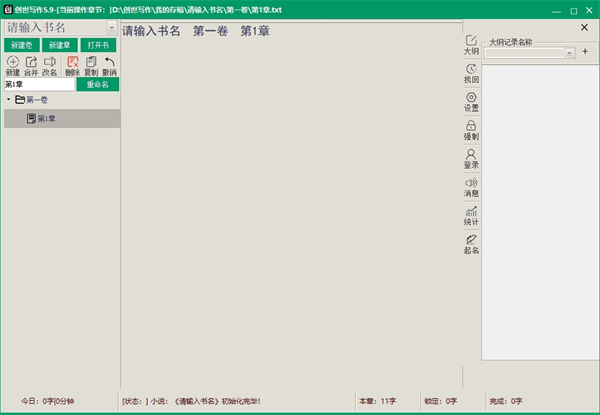This screenshot has width=600, height=415.
Task: Collapse the 第一卷 tree node
Action: 9,100
